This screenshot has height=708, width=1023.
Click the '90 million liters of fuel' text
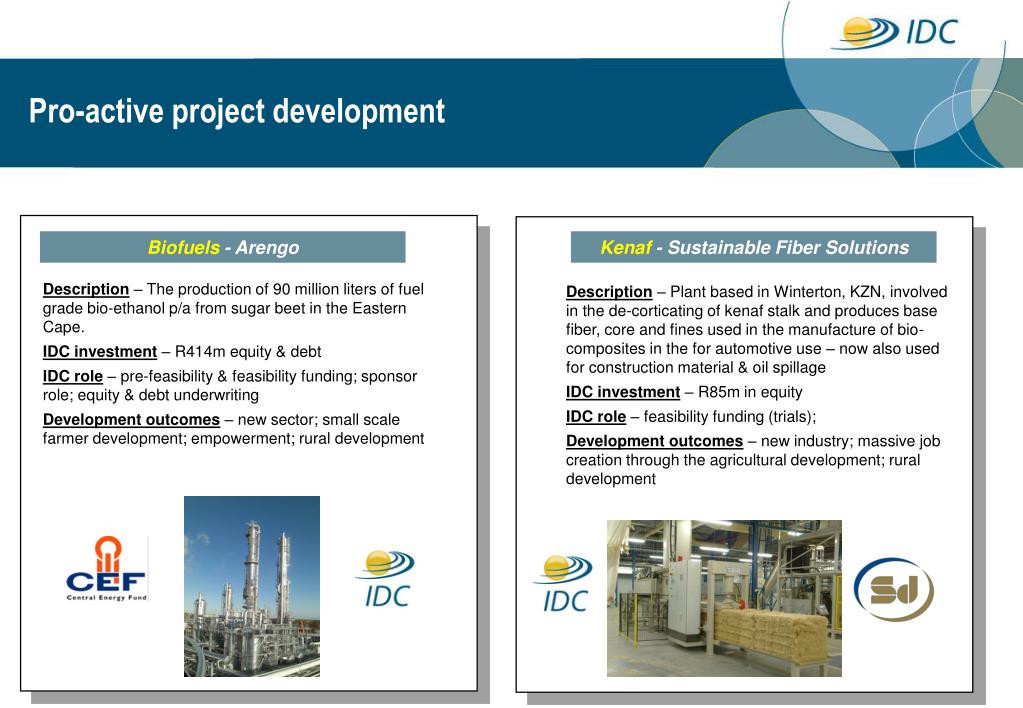click(348, 289)
